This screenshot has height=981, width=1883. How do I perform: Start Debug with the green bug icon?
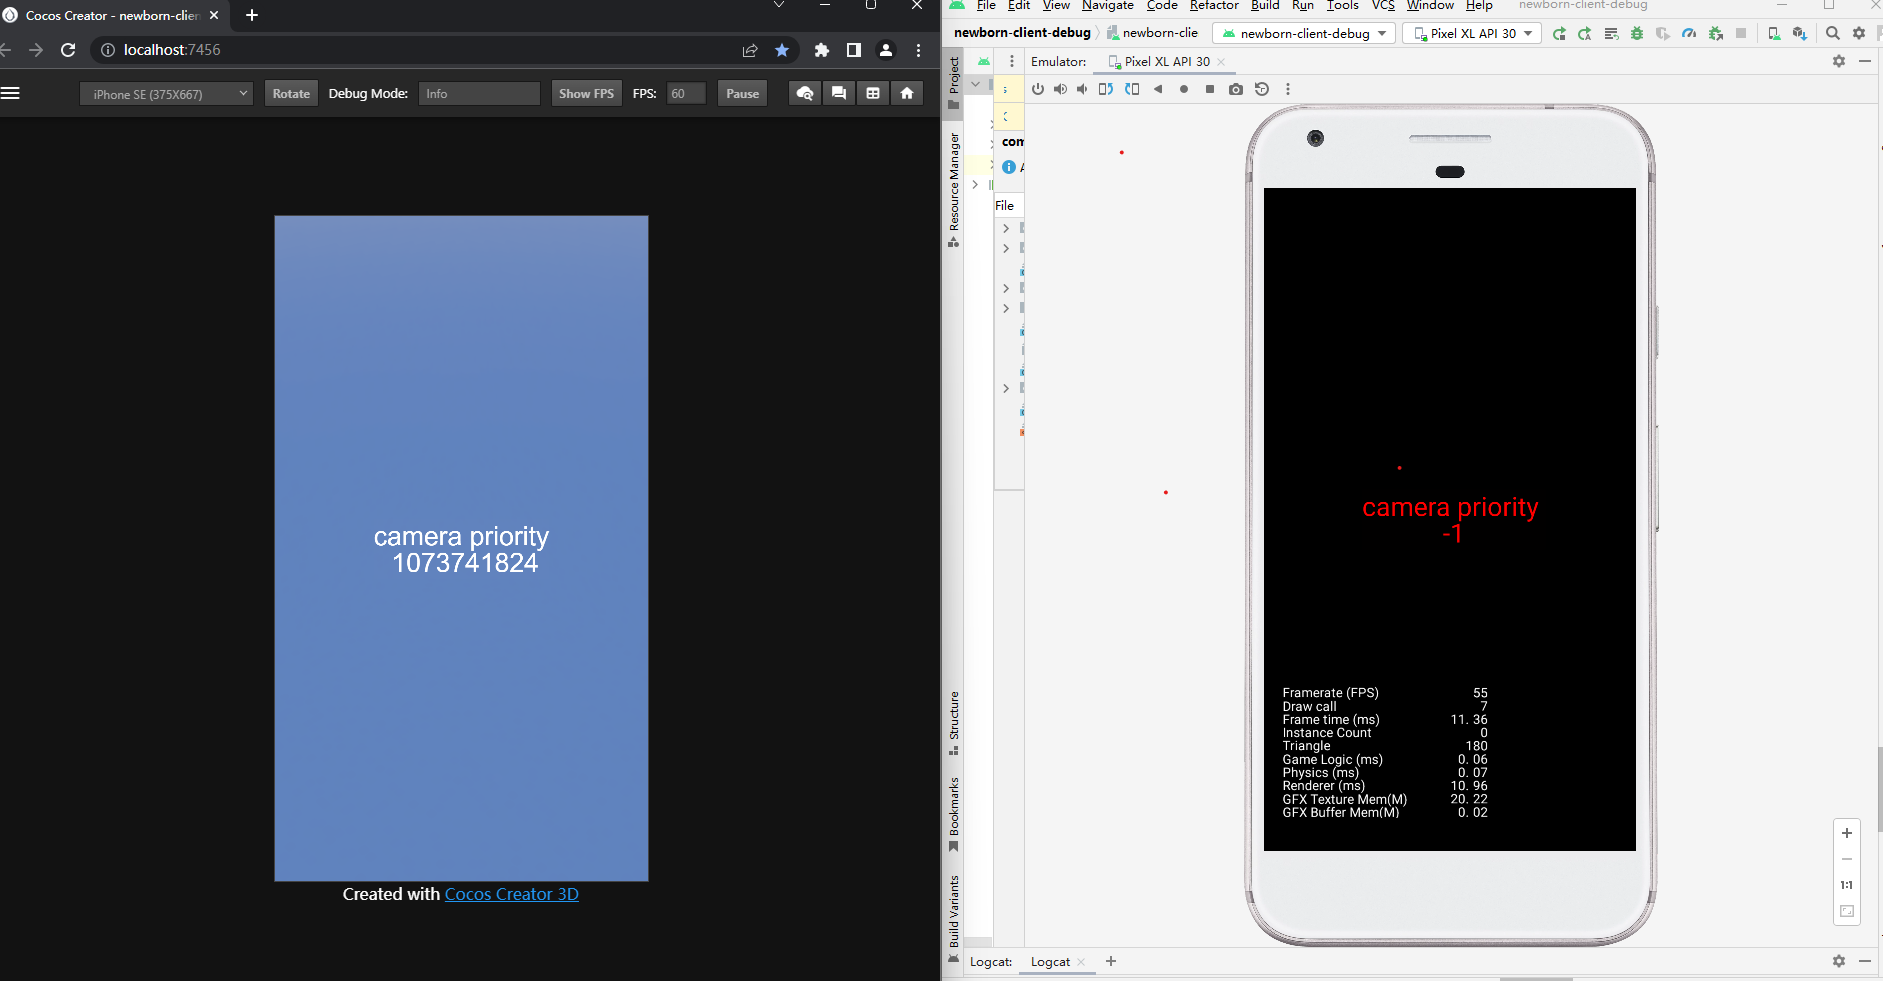click(1637, 33)
